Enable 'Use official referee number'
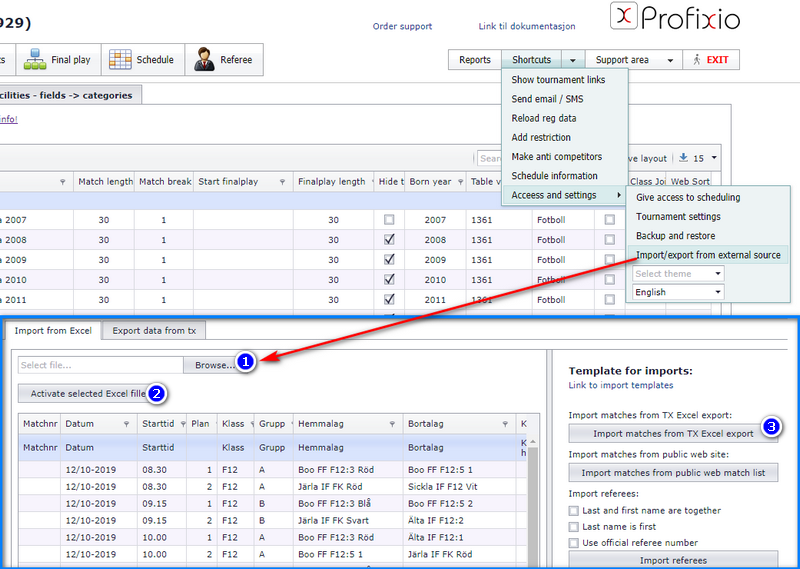The width and height of the screenshot is (800, 569). tap(574, 543)
